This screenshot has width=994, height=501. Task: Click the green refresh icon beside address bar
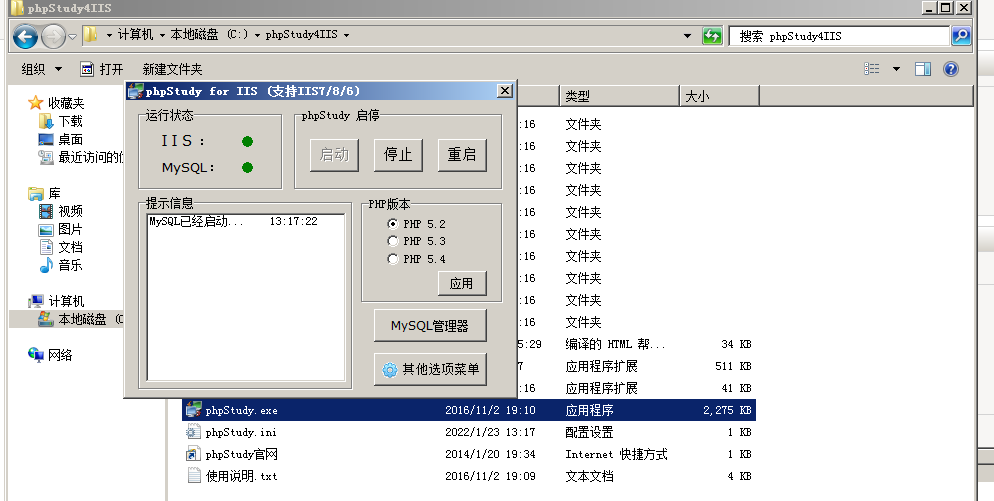click(x=713, y=36)
